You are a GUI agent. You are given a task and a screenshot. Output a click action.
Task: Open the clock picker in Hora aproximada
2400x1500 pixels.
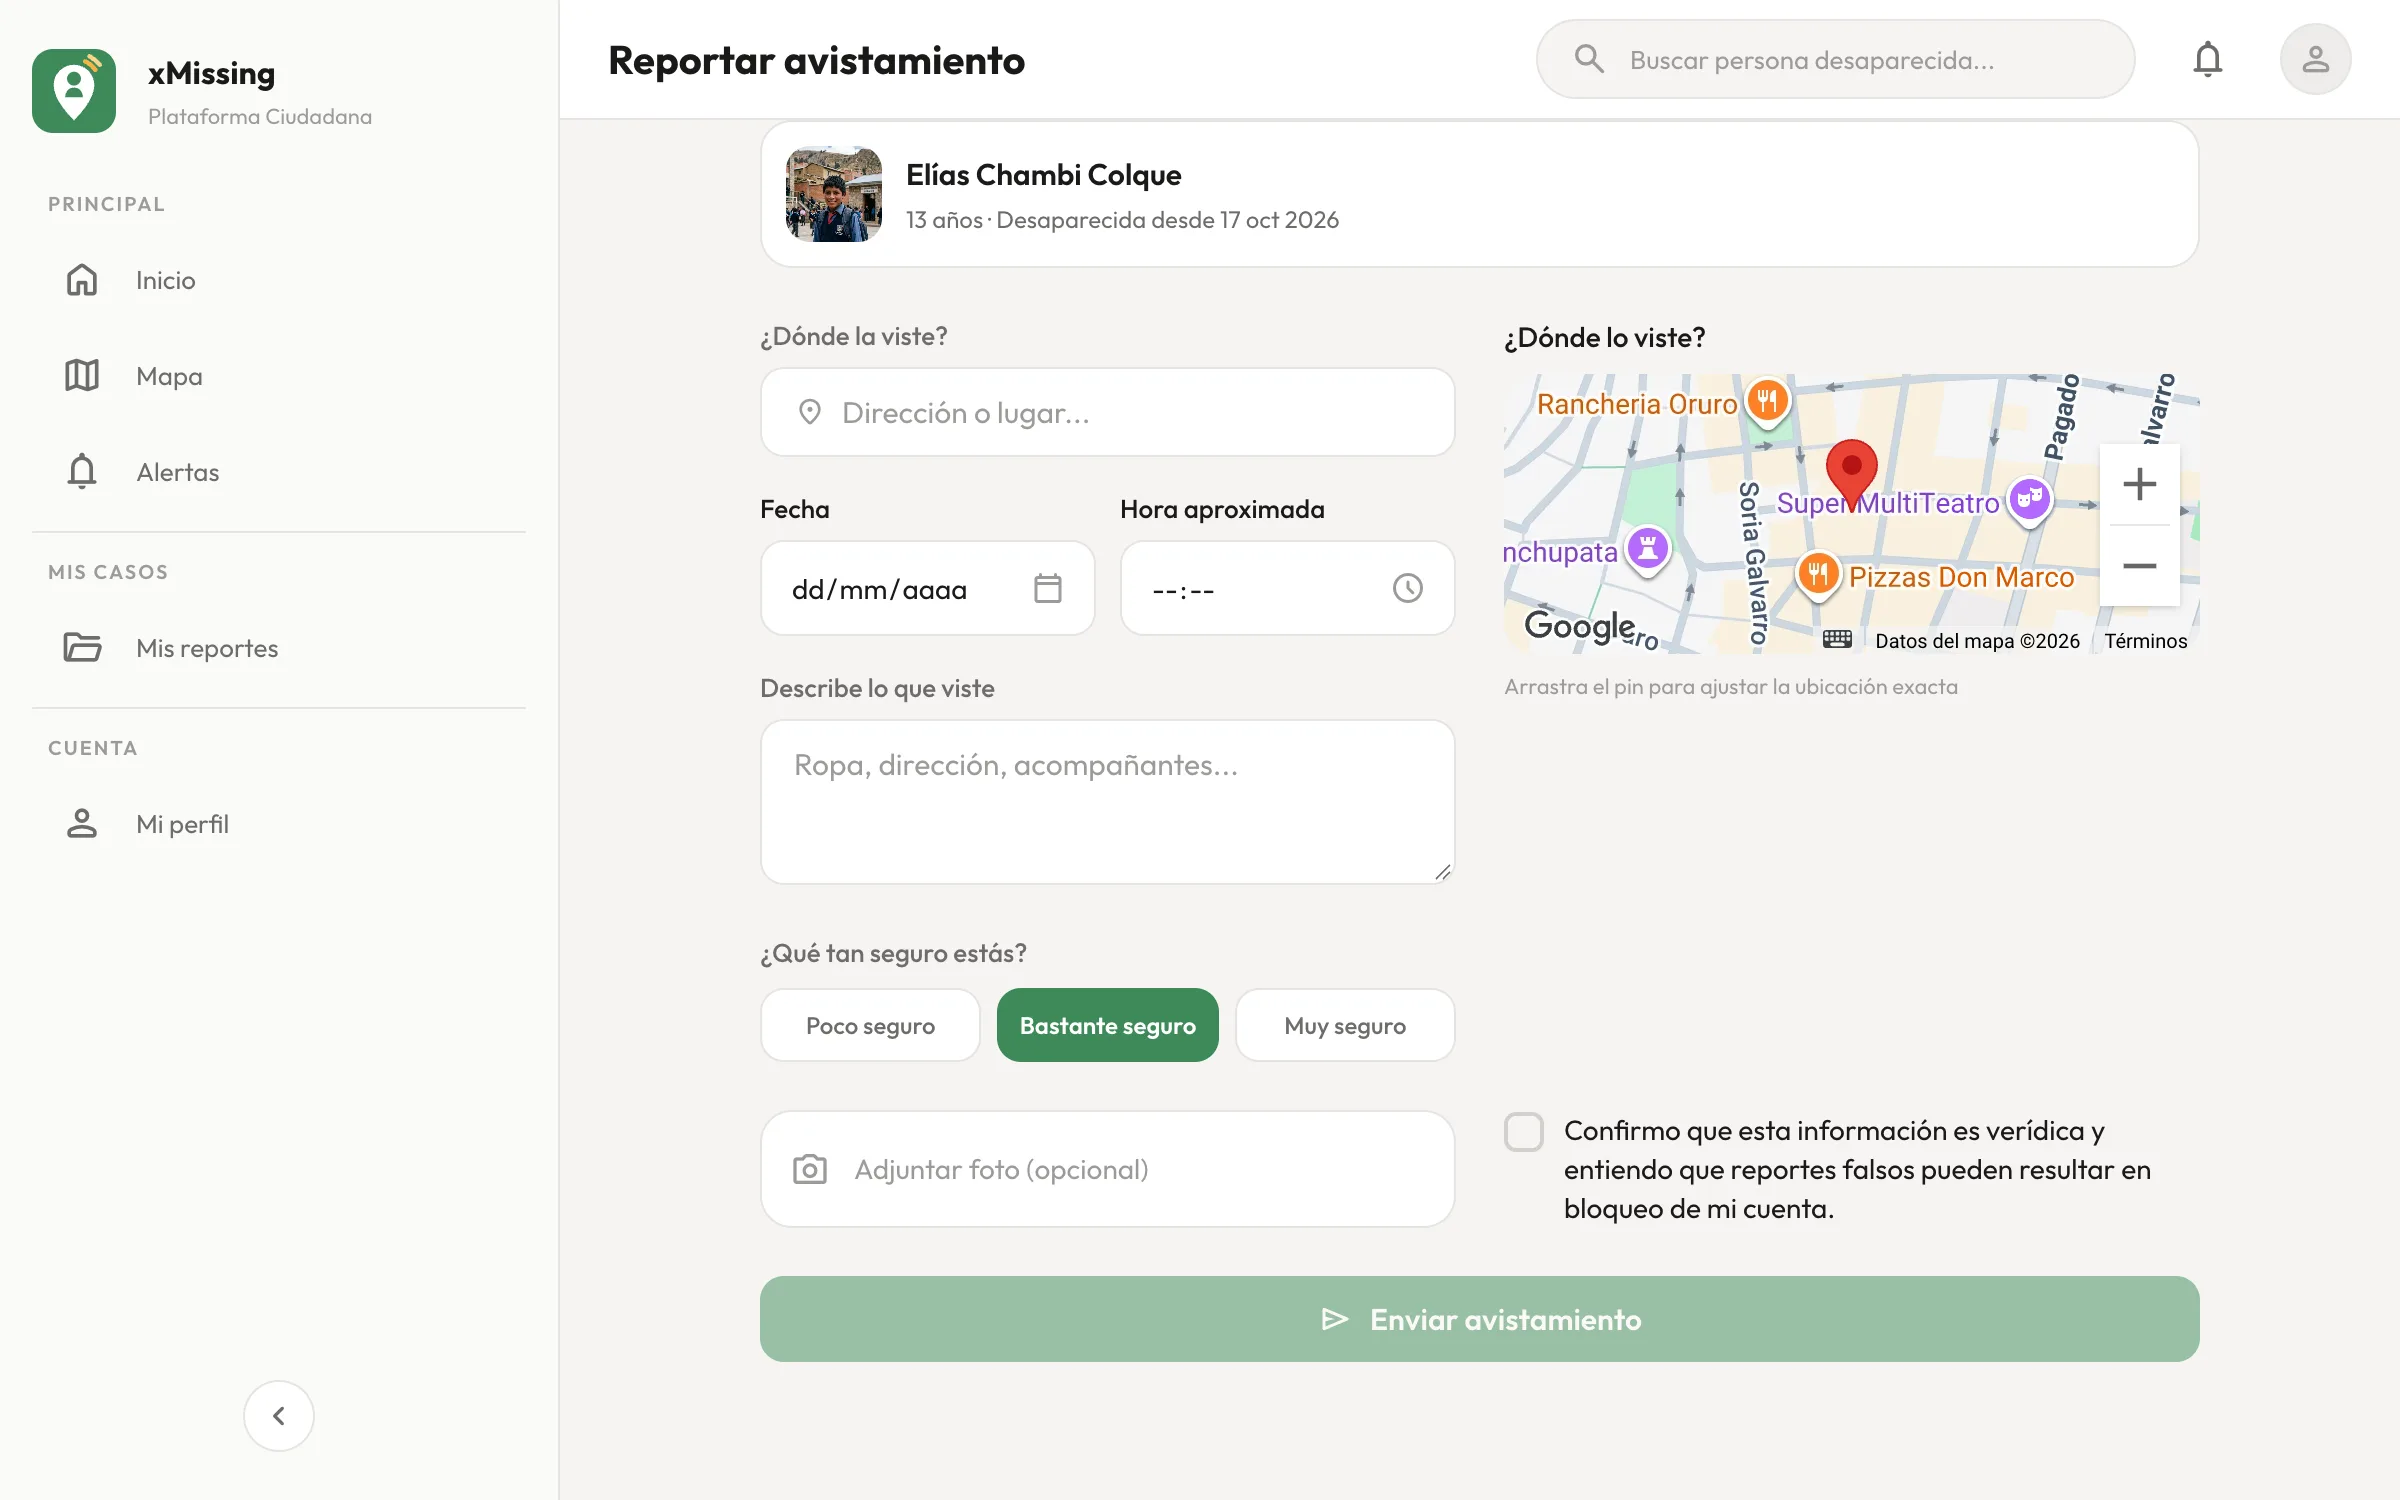coord(1407,588)
